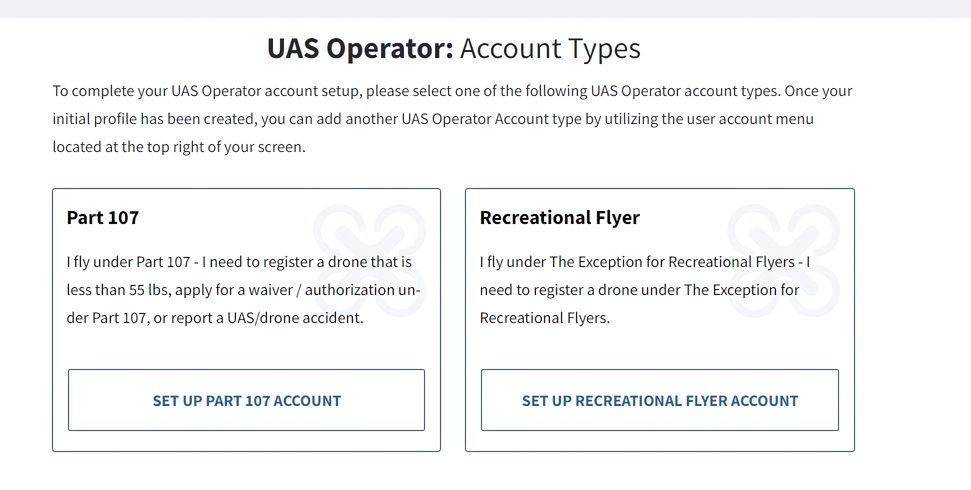Click intro line starting "To complete your UAS Operator"
The image size is (971, 490).
click(x=452, y=91)
